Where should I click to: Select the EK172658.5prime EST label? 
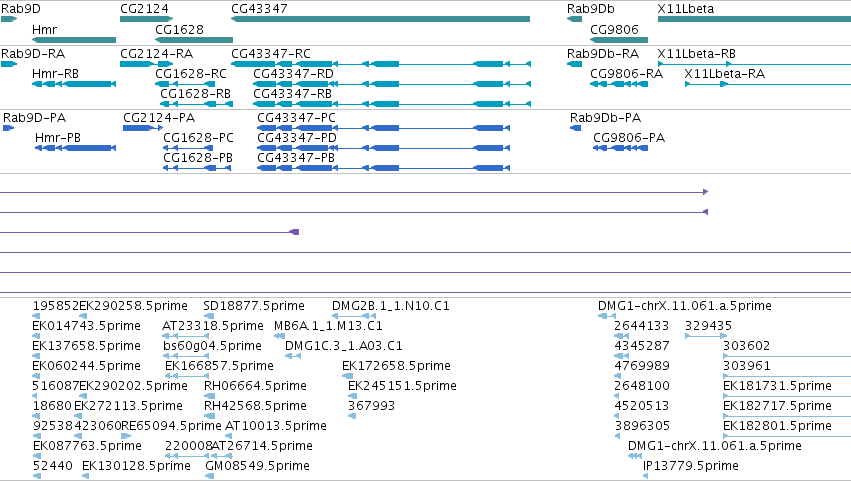click(x=396, y=366)
